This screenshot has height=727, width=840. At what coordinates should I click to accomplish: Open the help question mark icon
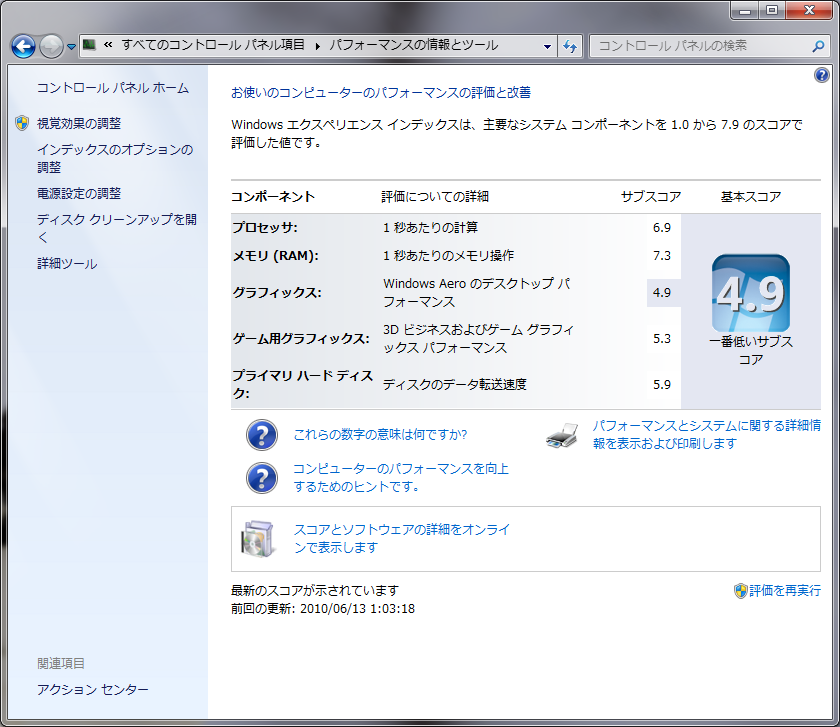tap(822, 75)
